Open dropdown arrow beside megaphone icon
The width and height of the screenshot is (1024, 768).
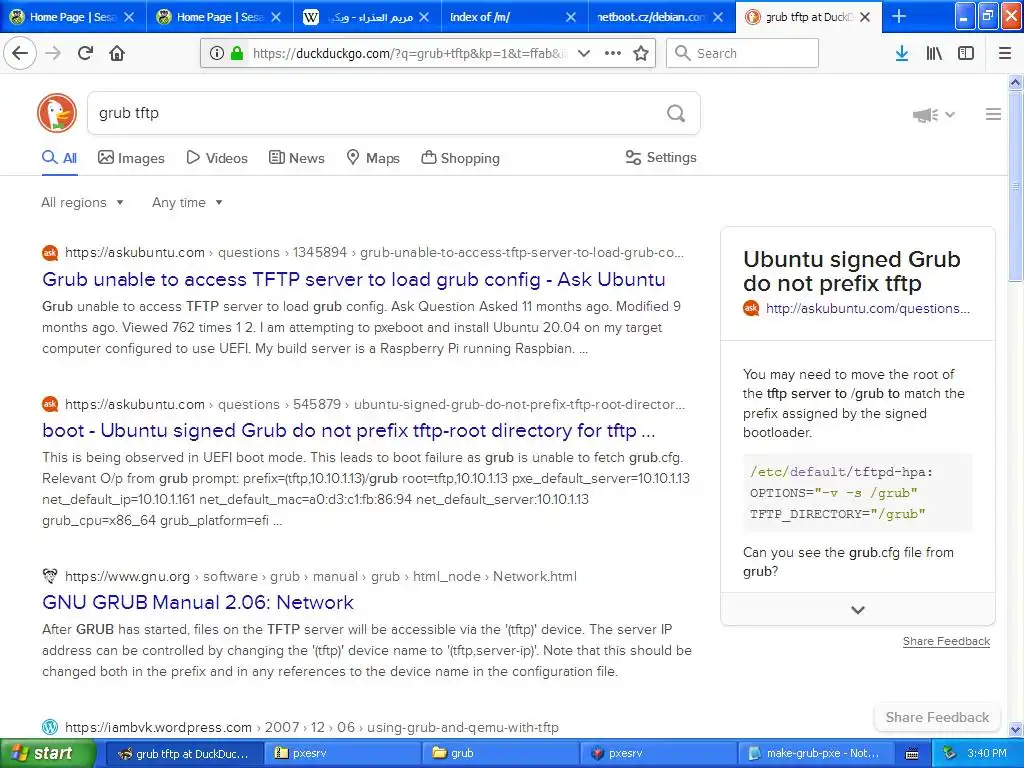[950, 114]
